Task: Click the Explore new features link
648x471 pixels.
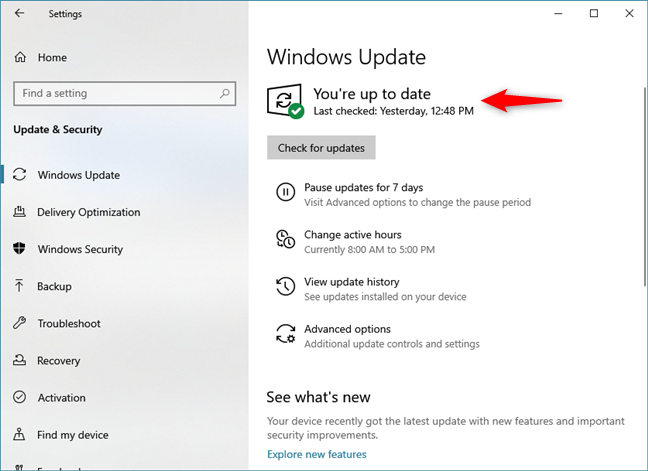Action: [x=317, y=454]
